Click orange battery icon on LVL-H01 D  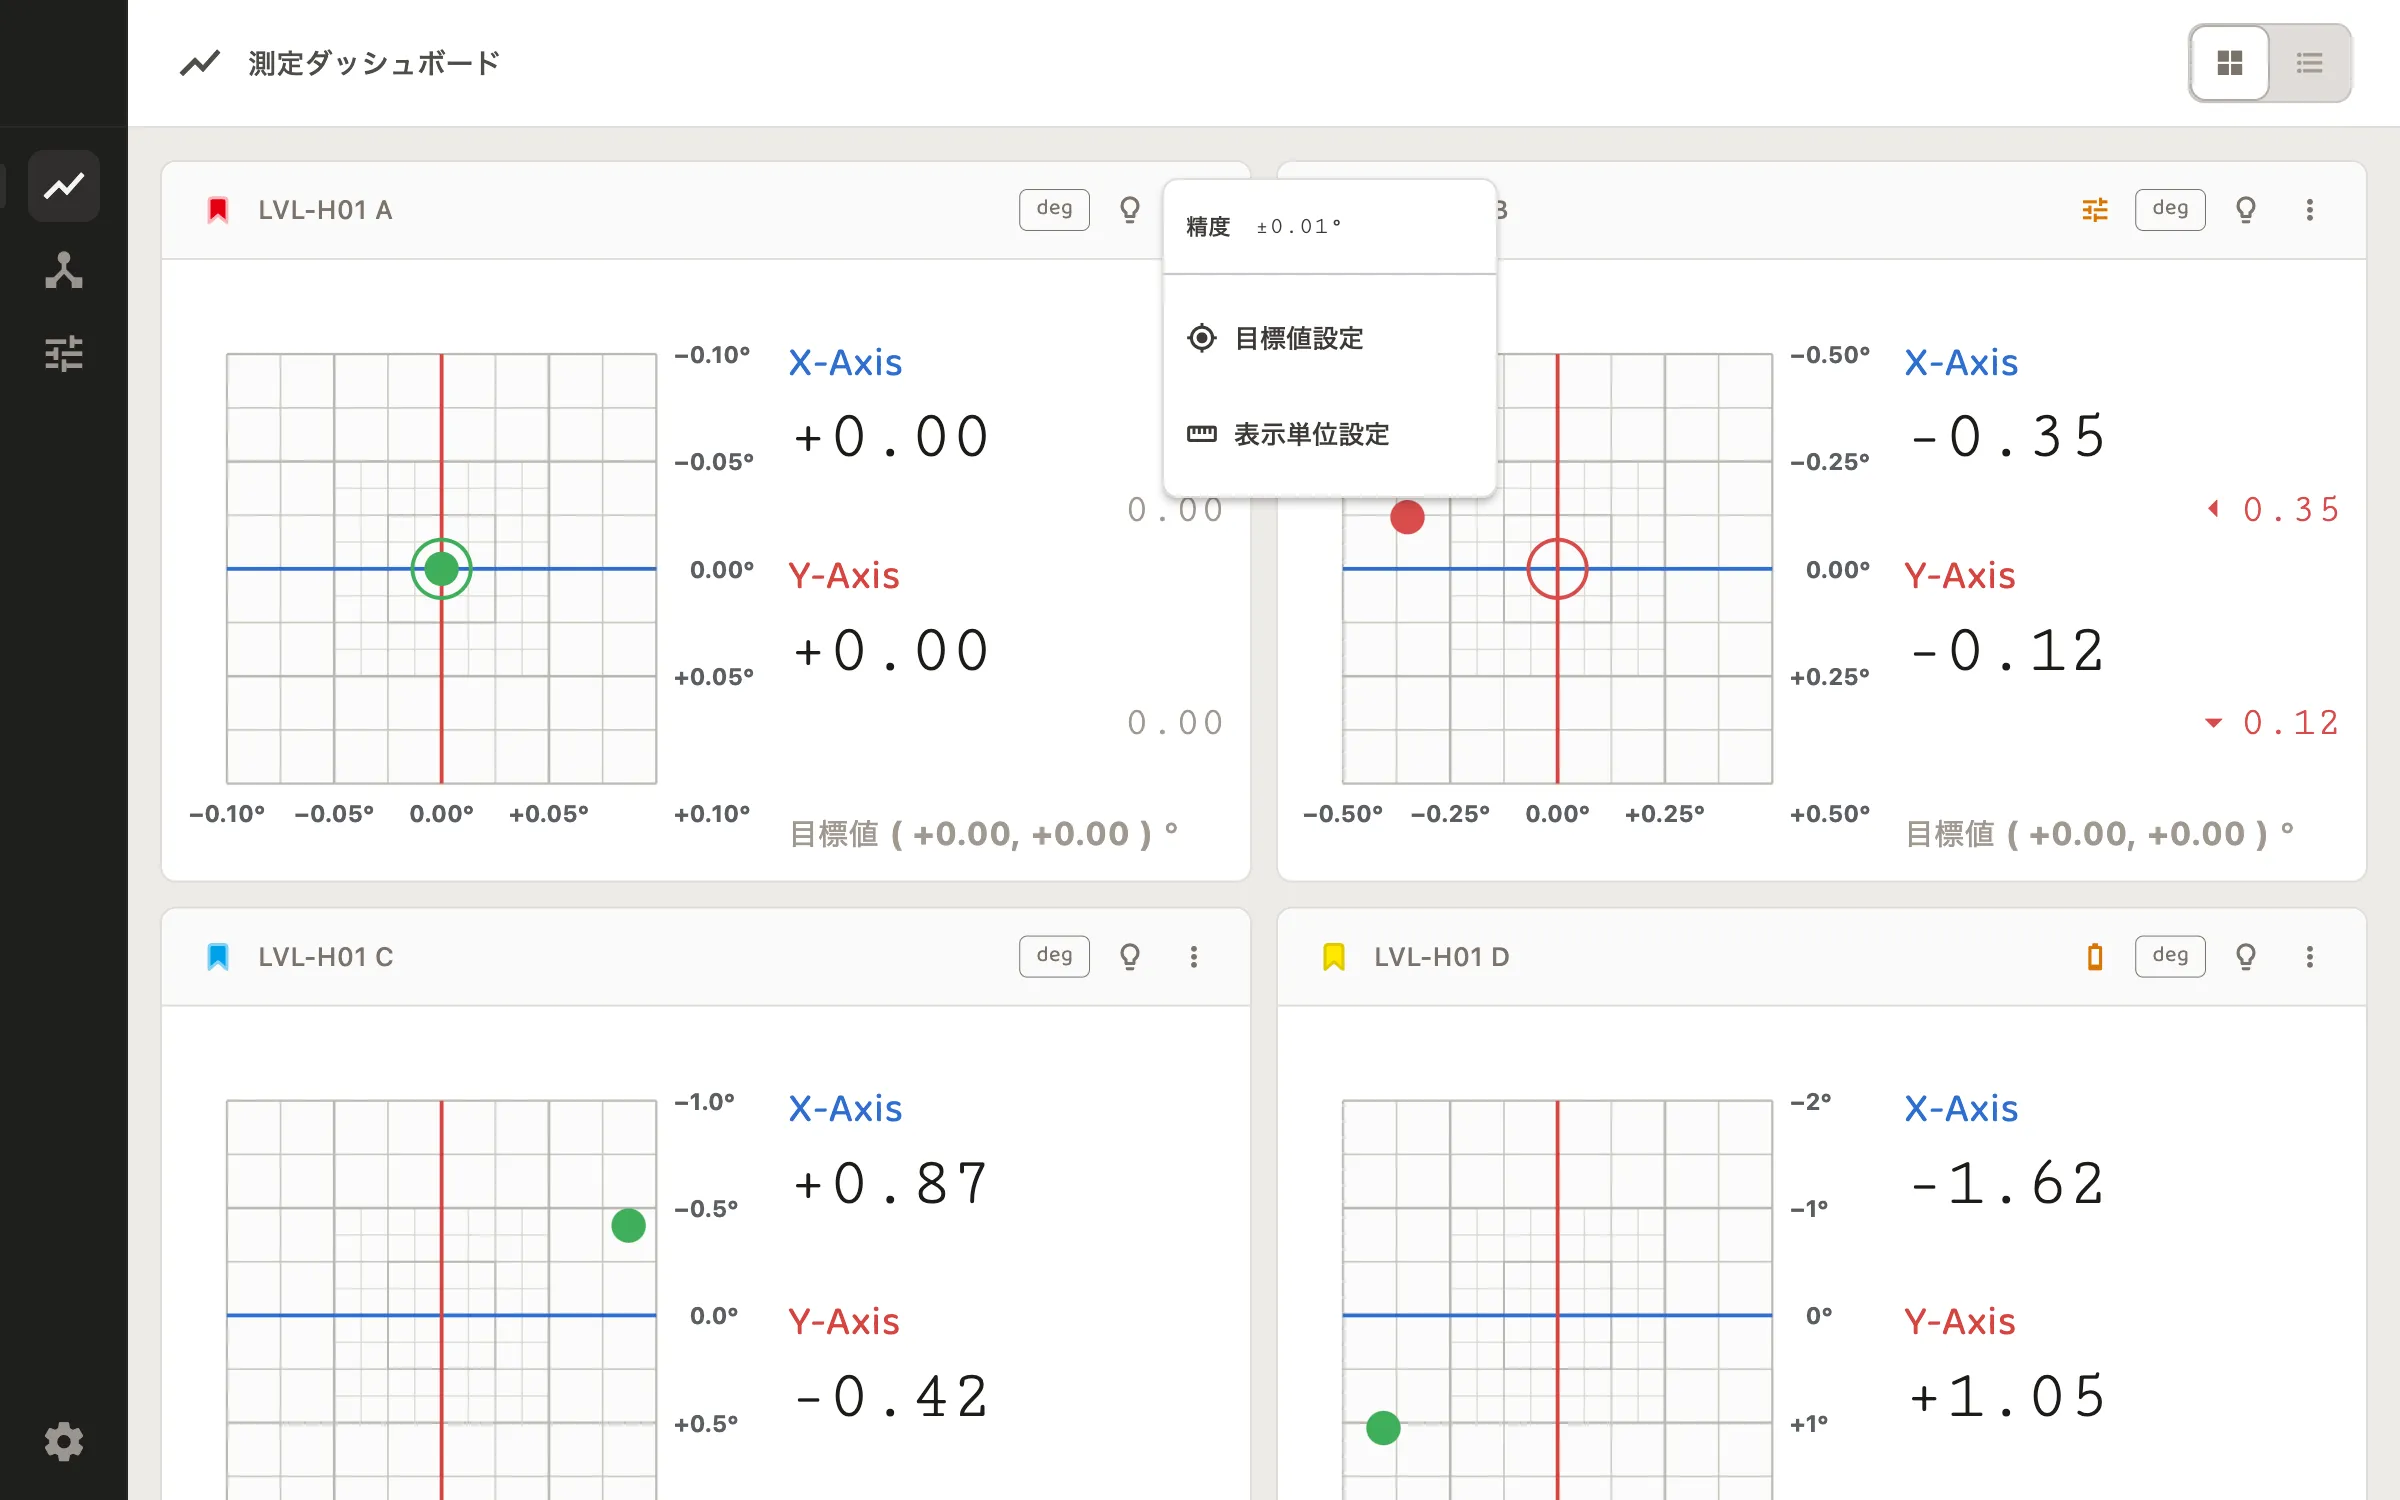point(2095,957)
